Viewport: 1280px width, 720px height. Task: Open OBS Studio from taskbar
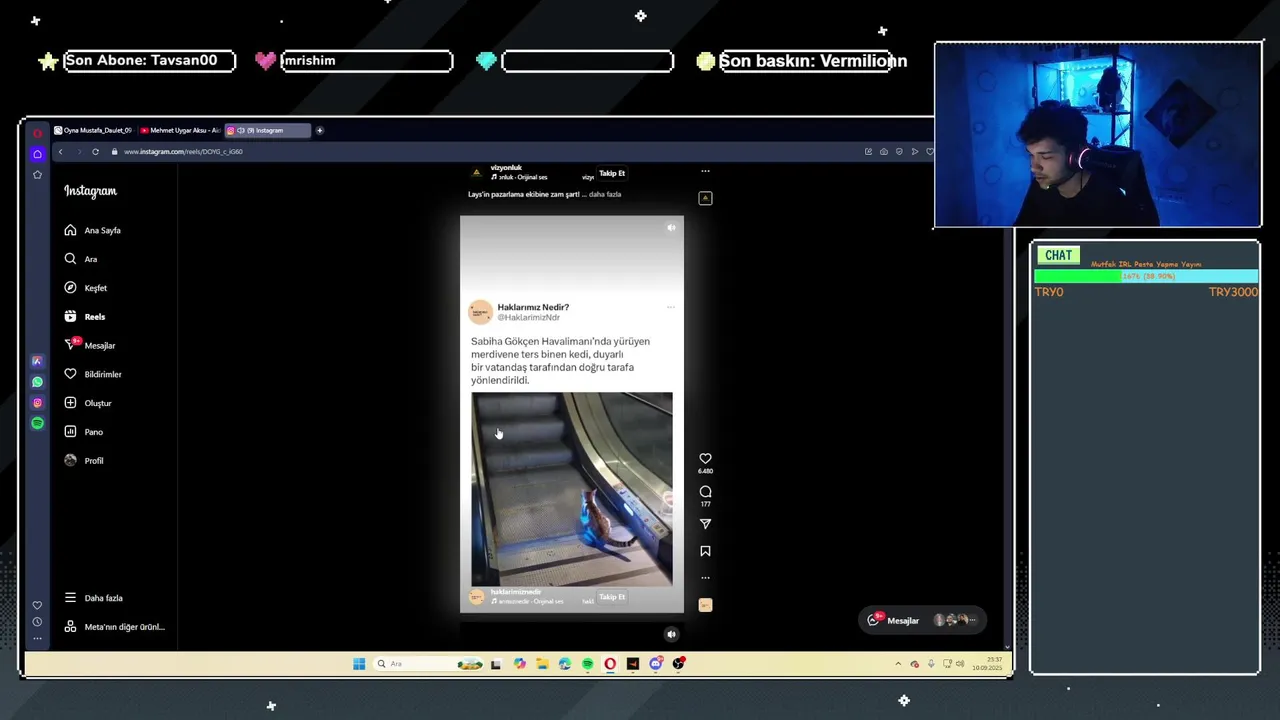(679, 664)
